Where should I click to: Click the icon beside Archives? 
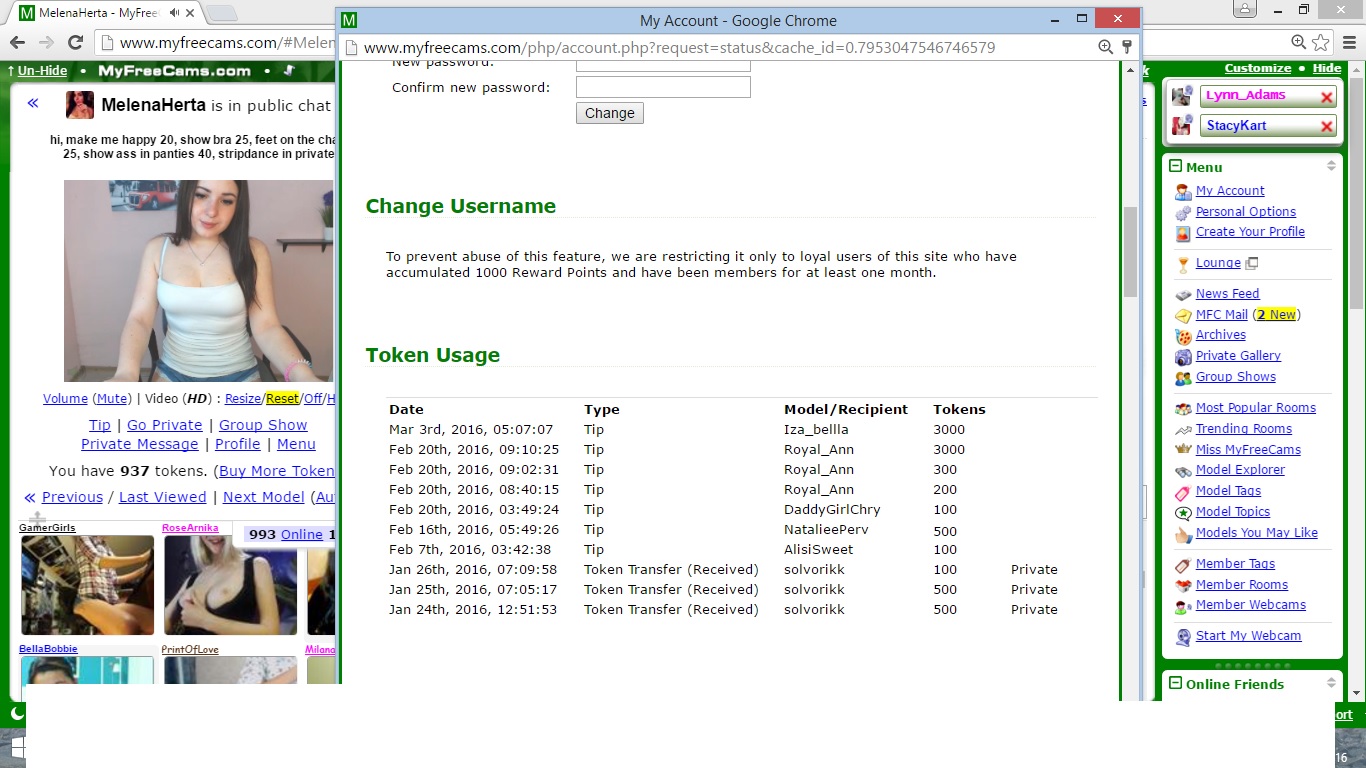point(1183,336)
